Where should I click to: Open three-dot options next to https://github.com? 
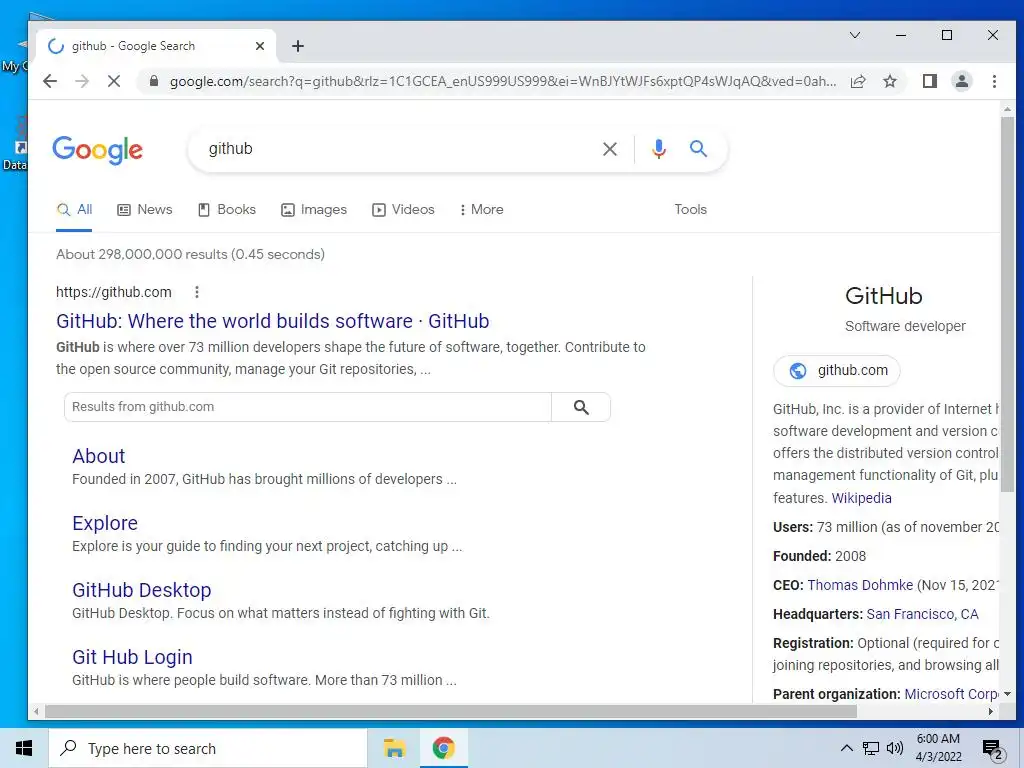197,292
